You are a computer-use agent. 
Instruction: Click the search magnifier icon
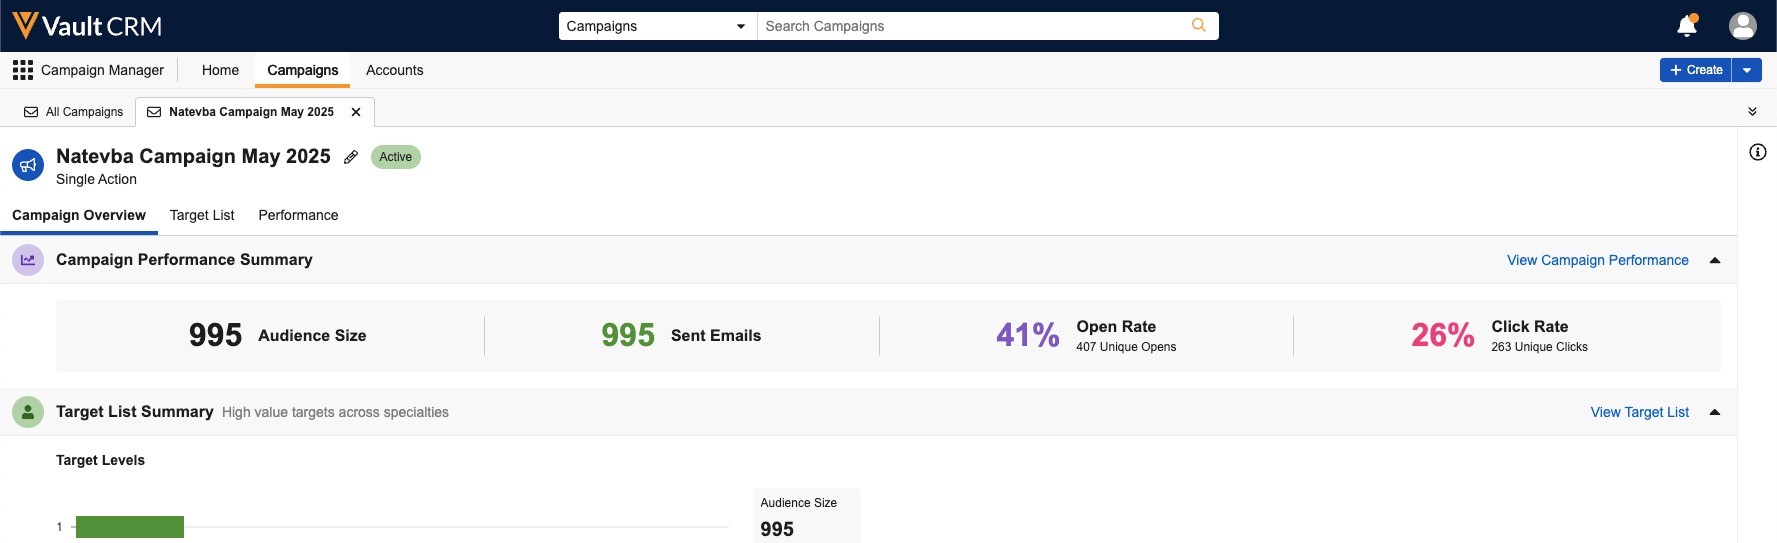1198,26
